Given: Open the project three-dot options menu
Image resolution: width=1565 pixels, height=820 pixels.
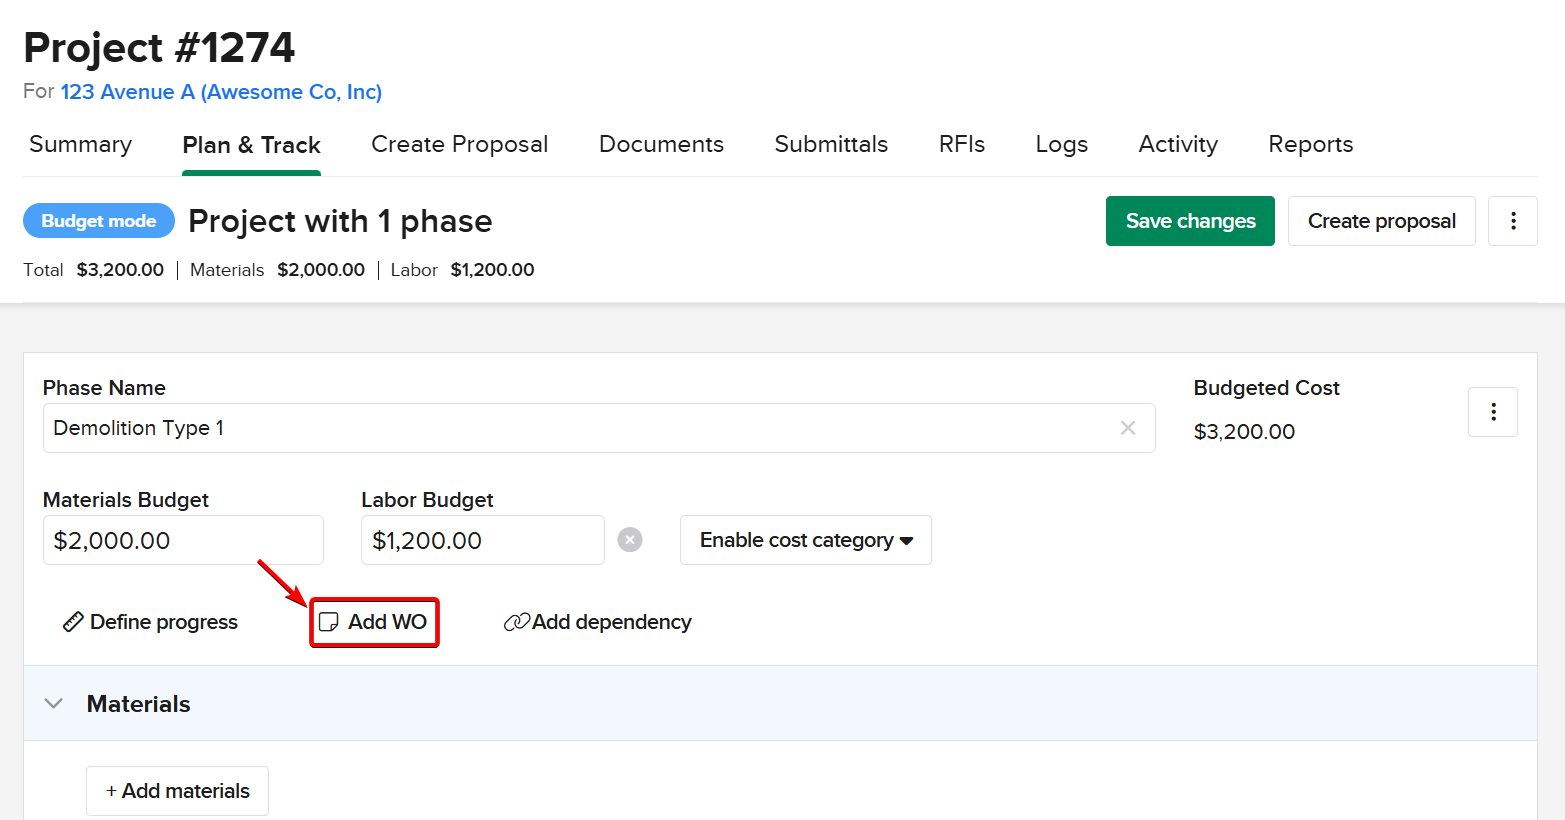Looking at the screenshot, I should click(x=1512, y=221).
